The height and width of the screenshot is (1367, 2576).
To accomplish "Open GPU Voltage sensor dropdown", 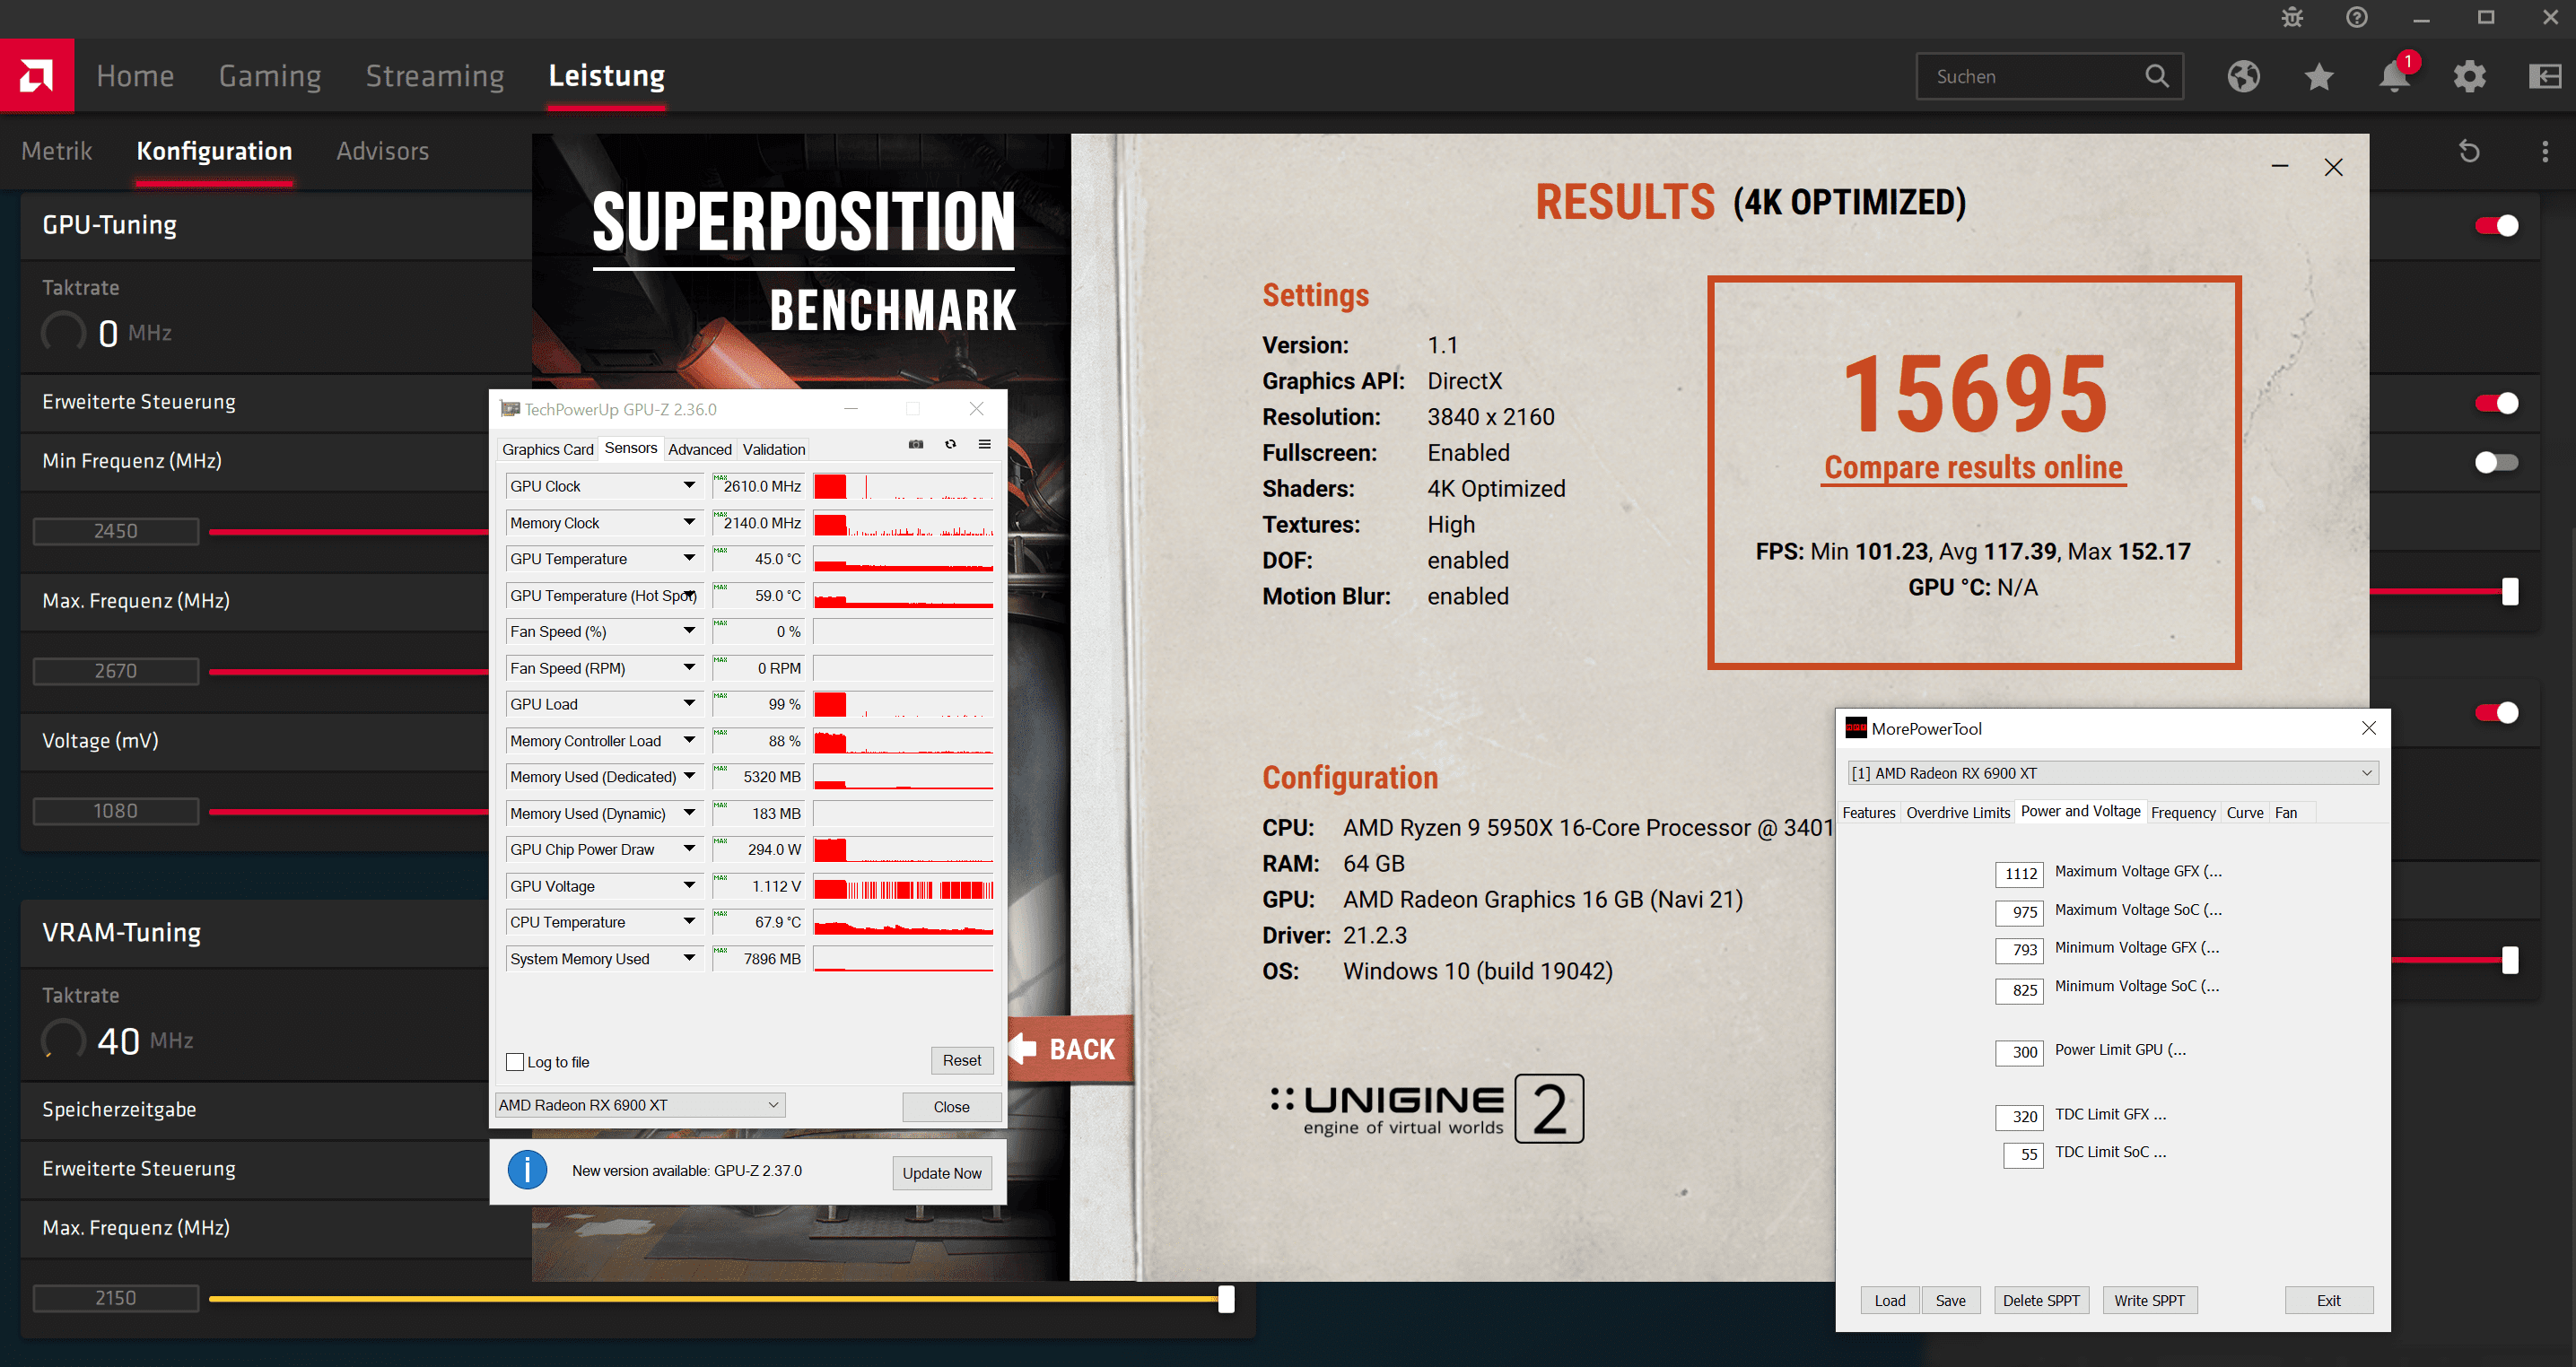I will pos(688,886).
